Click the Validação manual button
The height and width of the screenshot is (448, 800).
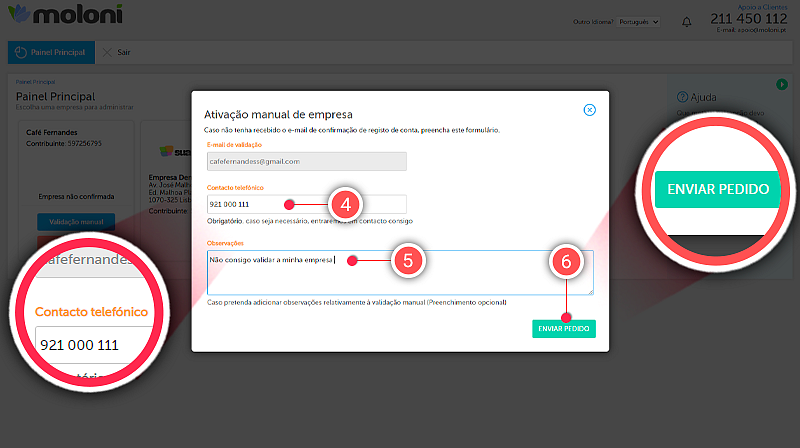(x=76, y=222)
